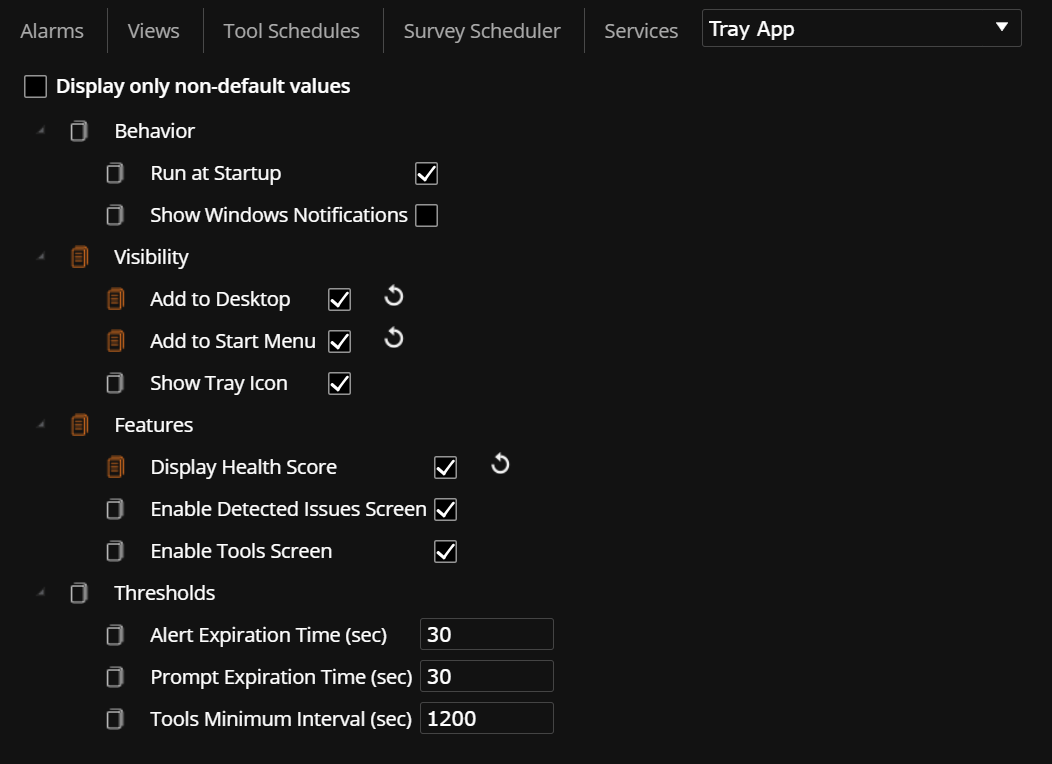Collapse the Thresholds group

click(41, 592)
